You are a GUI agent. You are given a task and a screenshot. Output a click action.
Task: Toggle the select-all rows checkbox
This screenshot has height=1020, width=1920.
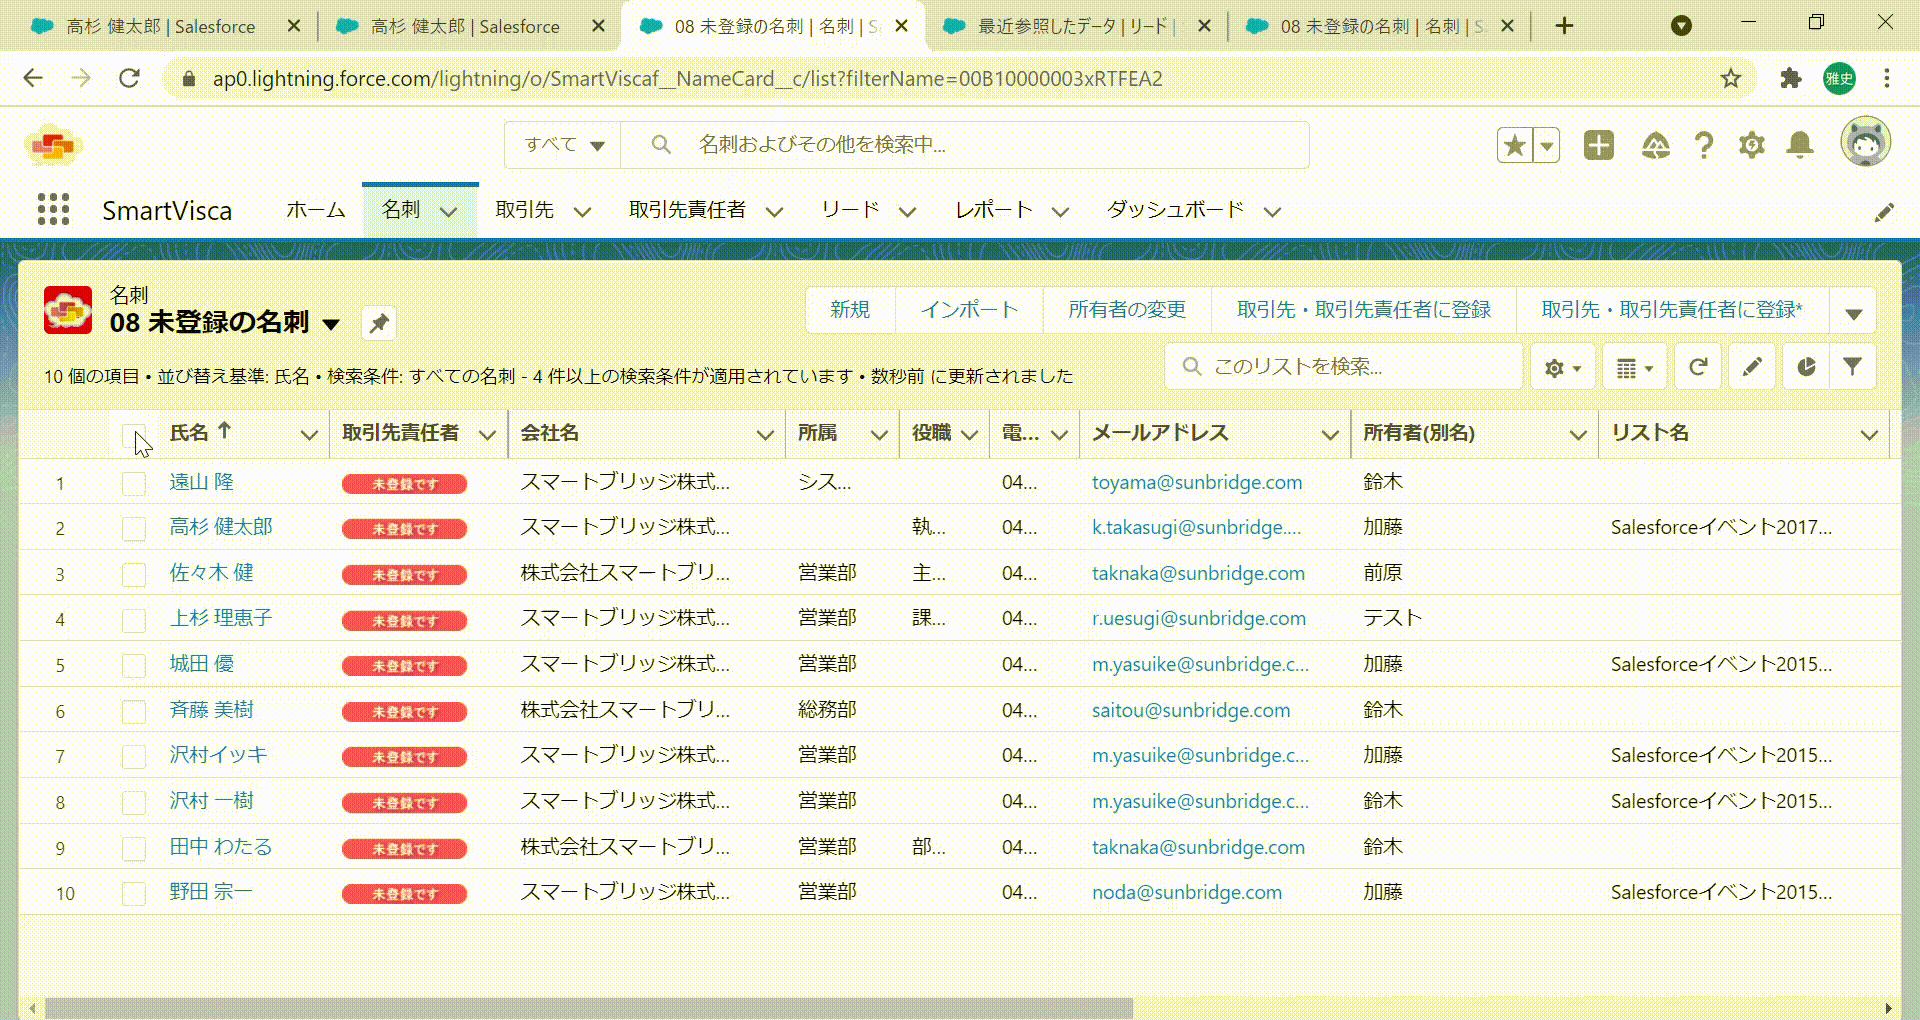[x=133, y=435]
